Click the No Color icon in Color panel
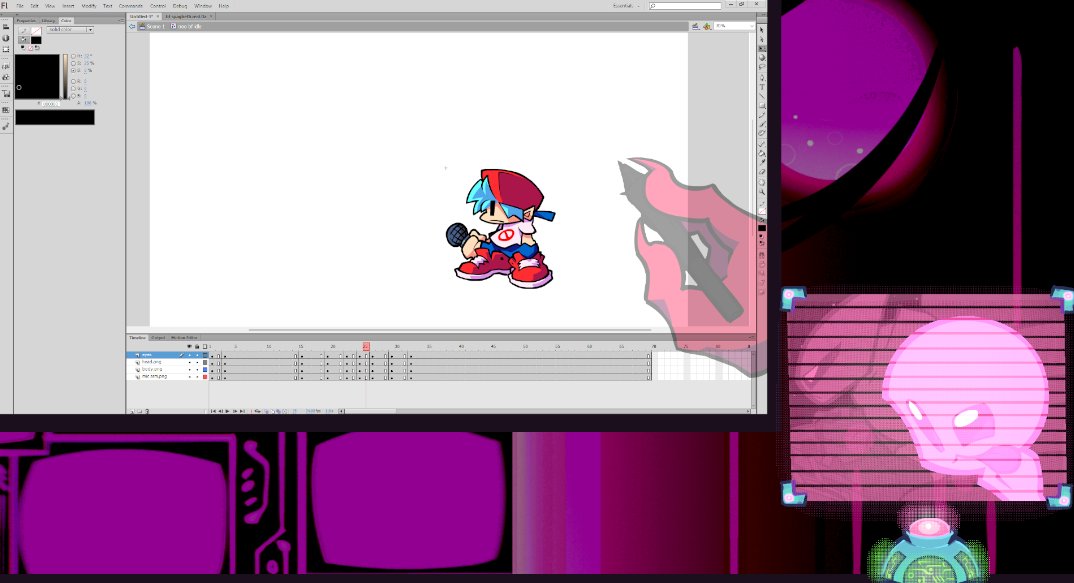The height and width of the screenshot is (583, 1074). (30, 48)
